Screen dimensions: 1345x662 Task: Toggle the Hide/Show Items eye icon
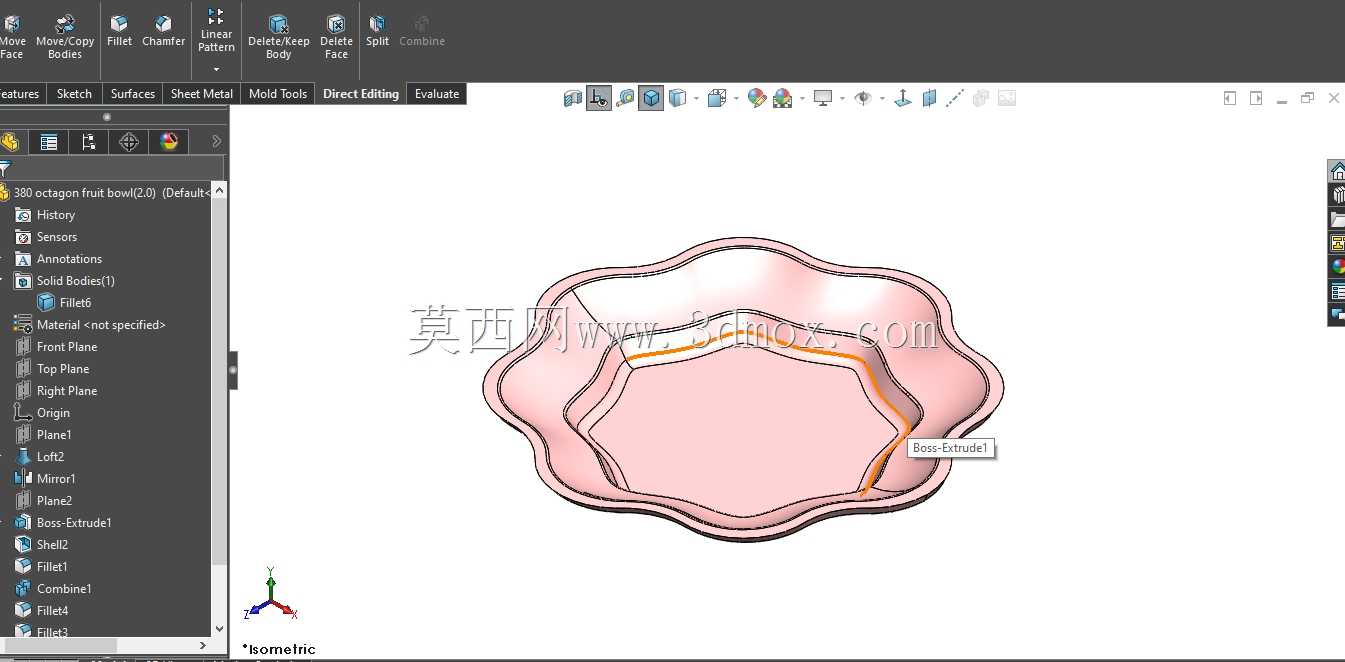pos(863,98)
